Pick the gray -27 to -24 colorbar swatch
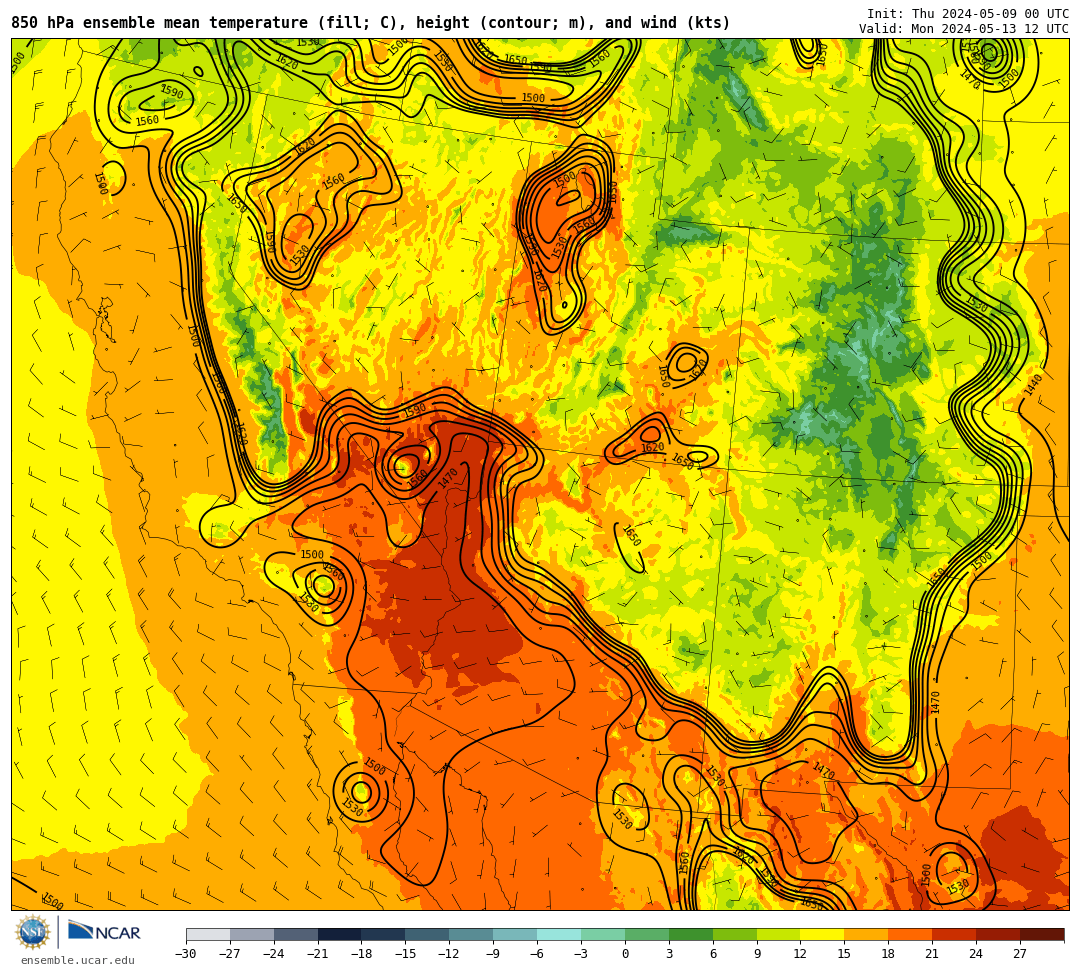The height and width of the screenshot is (973, 1080). tap(252, 934)
